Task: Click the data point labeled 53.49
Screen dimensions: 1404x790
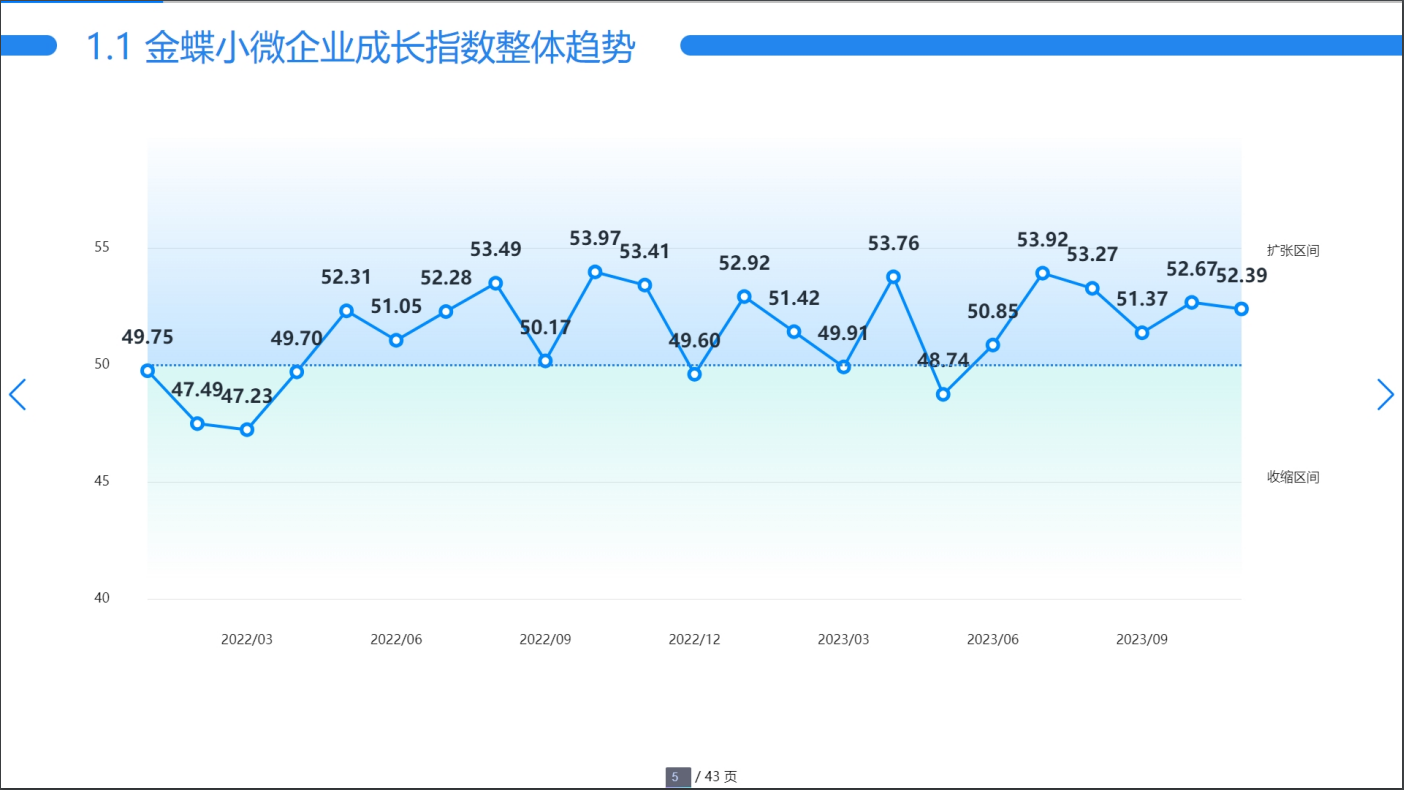Action: click(496, 283)
